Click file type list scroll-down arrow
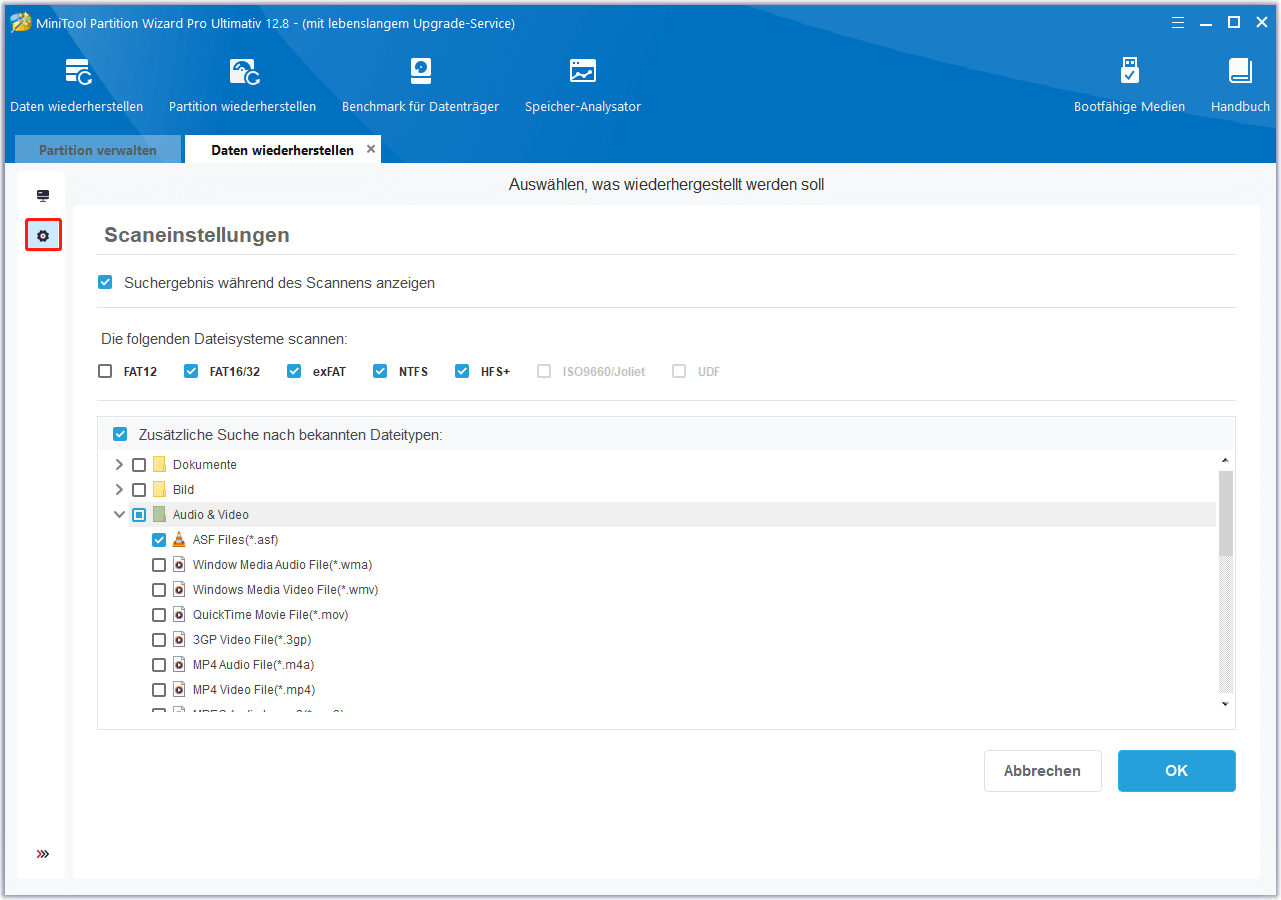 [1226, 704]
